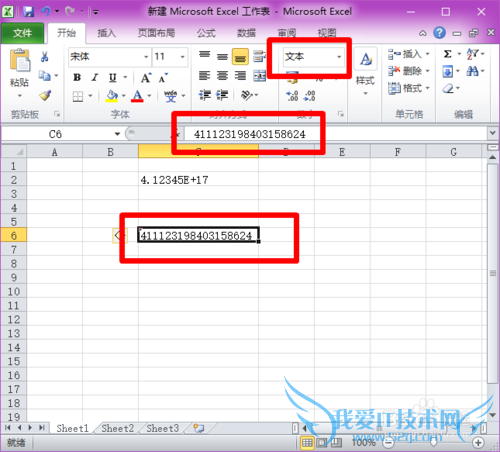
Task: Increase indent icon
Action: point(222,95)
